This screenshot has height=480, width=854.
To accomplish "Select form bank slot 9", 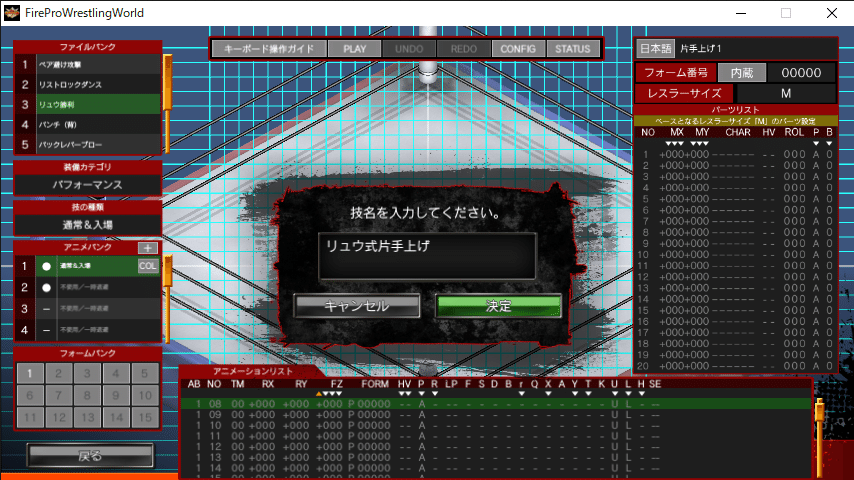I will (x=115, y=395).
